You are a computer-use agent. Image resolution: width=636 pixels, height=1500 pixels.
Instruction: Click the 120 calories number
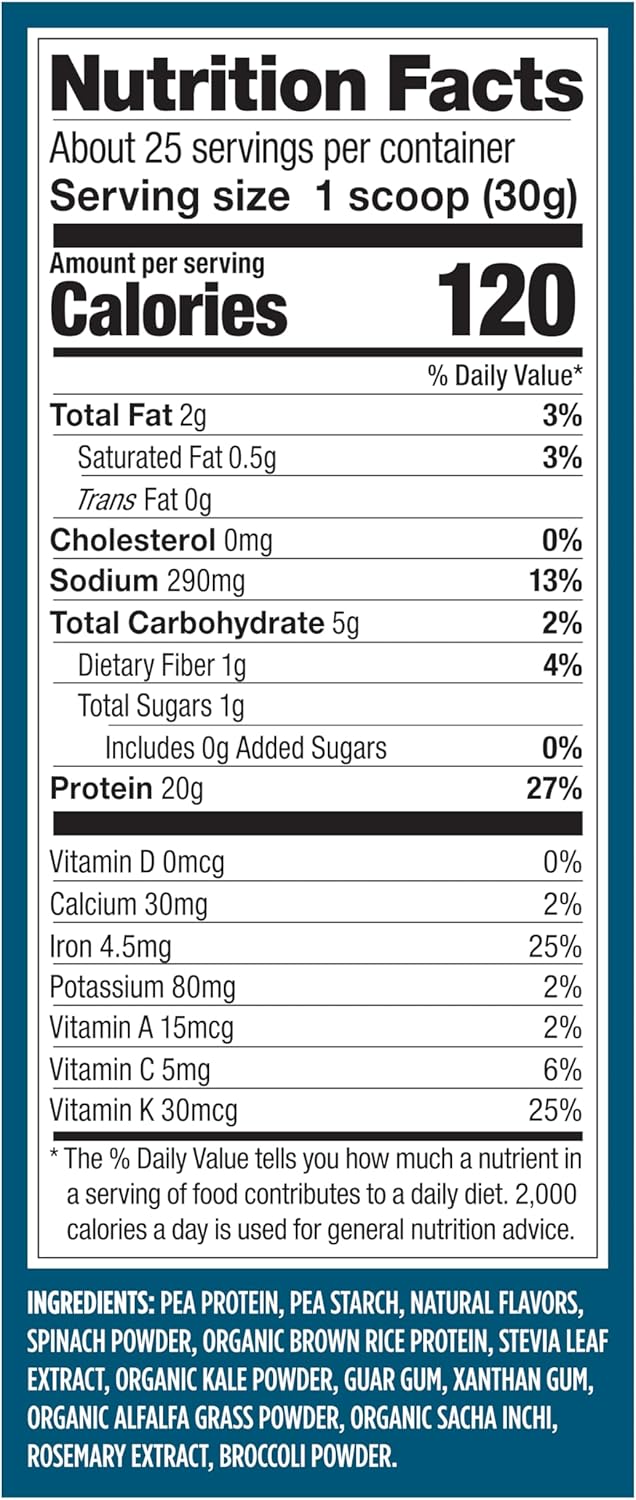coord(506,298)
